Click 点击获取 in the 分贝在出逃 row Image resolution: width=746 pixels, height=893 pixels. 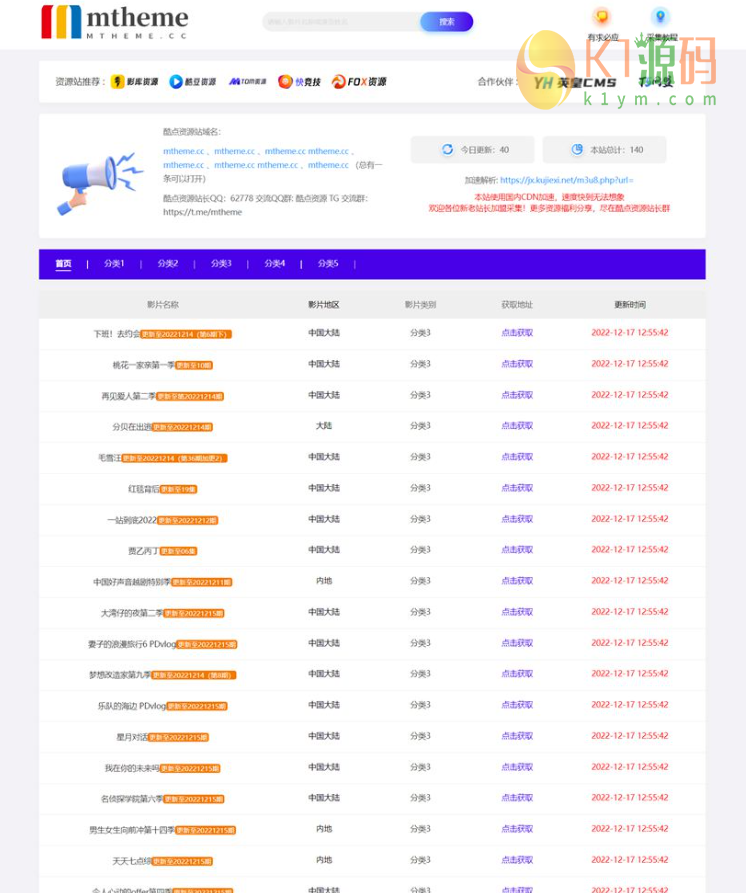click(517, 425)
